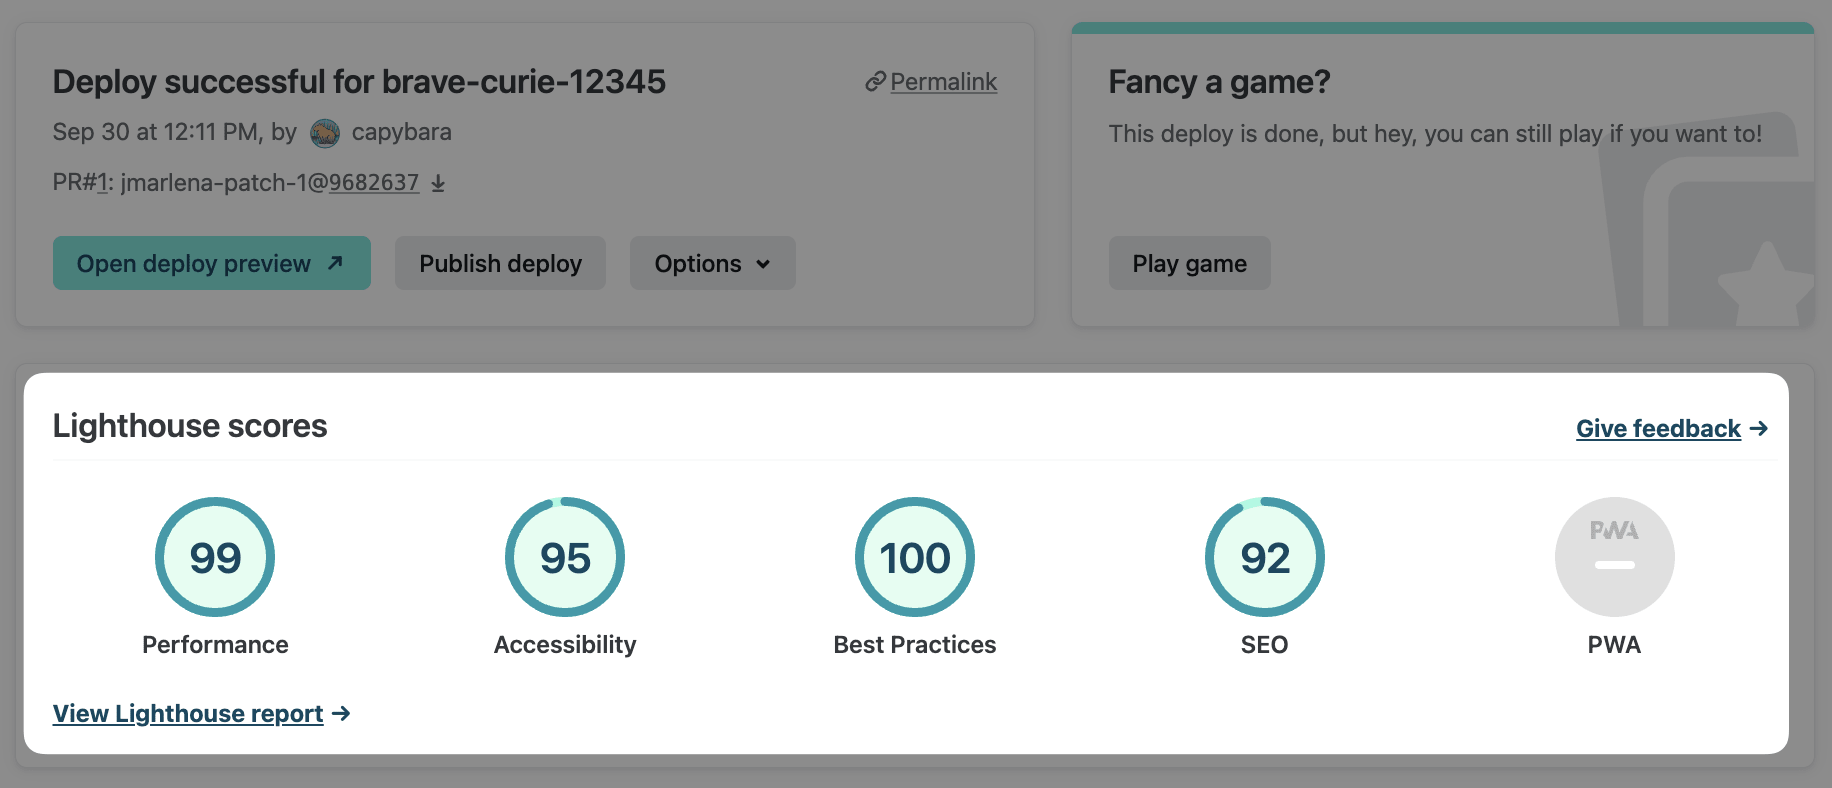
Task: View the full Lighthouse report
Action: 188,714
